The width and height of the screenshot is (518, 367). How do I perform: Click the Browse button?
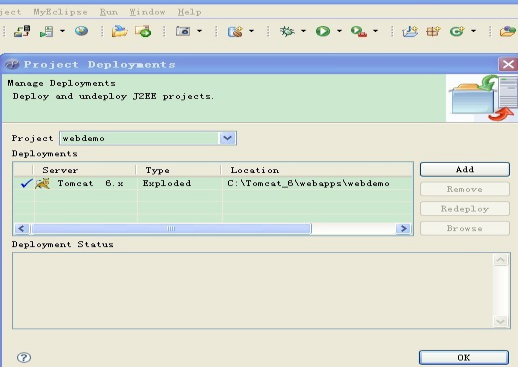coord(465,228)
